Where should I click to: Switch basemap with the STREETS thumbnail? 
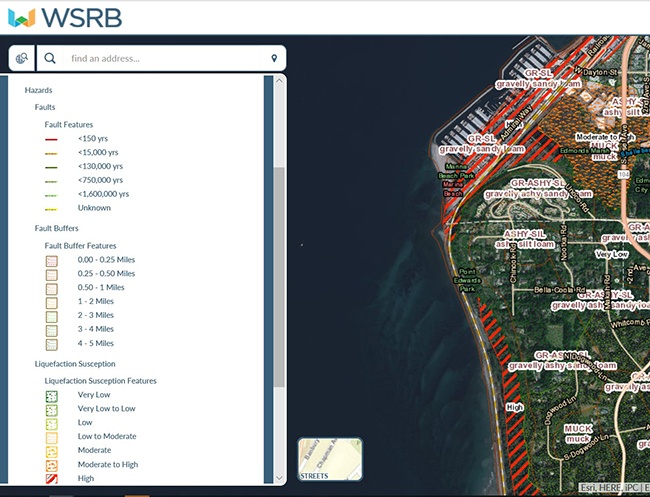click(x=330, y=459)
